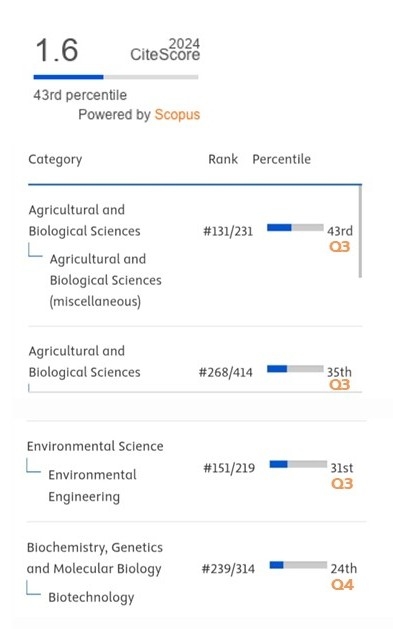The height and width of the screenshot is (629, 393).
Task: Click the Percentile column header
Action: (x=282, y=159)
